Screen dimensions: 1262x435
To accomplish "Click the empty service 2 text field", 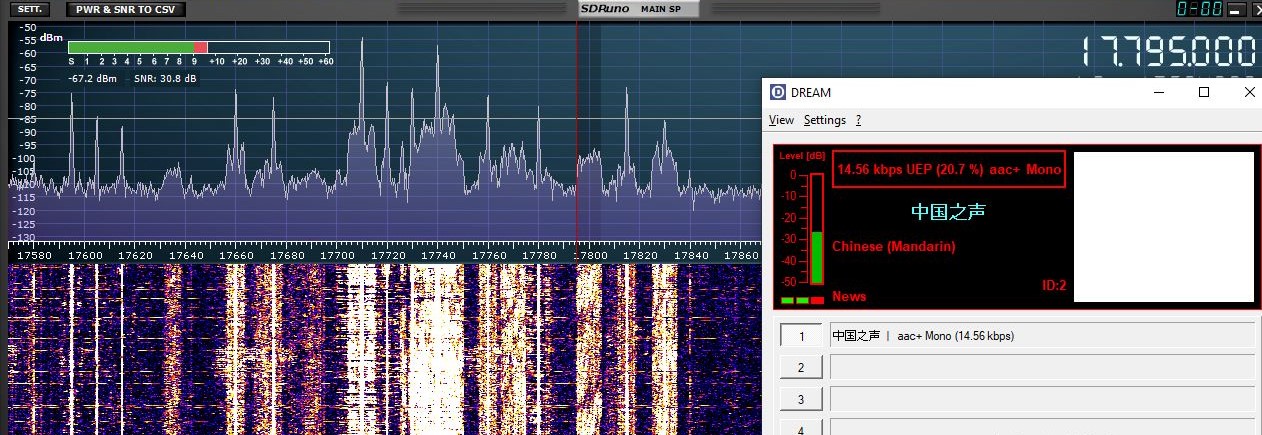I will [x=1043, y=367].
